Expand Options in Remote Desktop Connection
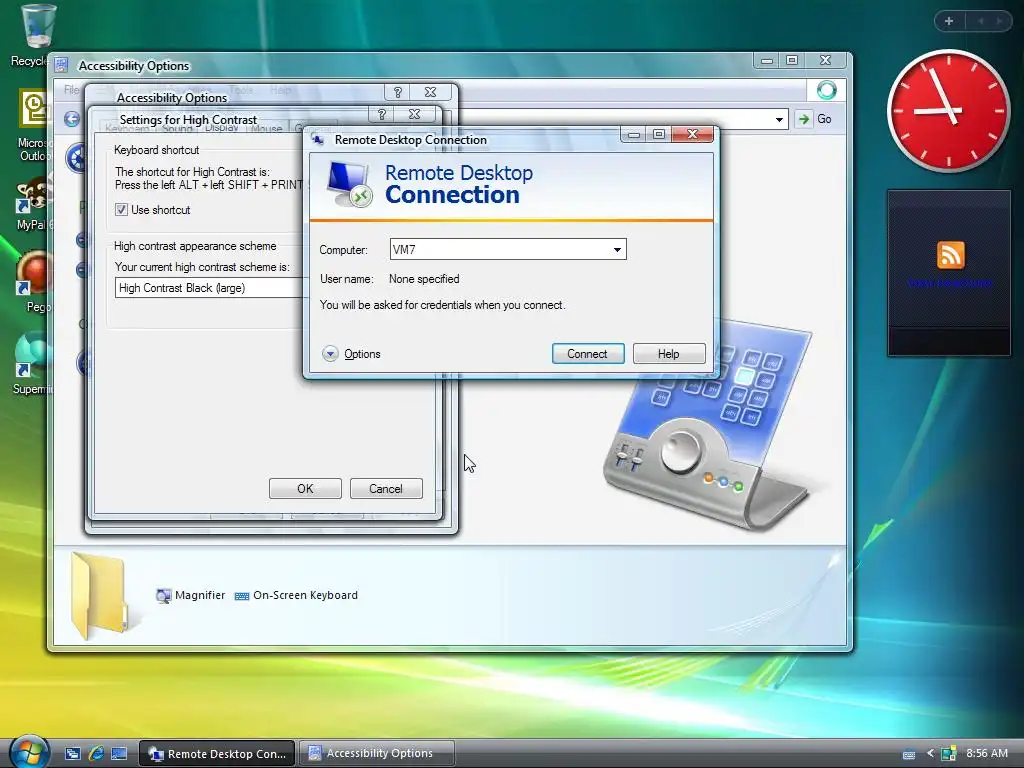 pos(351,353)
